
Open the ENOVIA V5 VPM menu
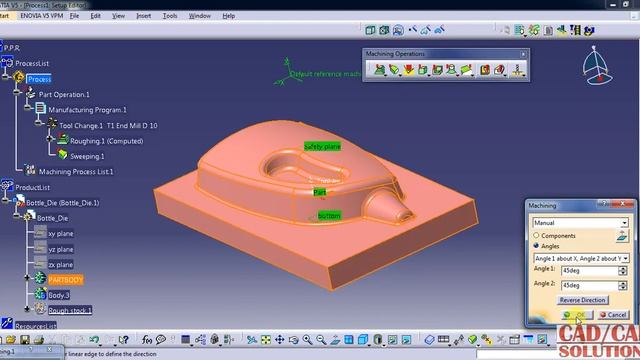[42, 16]
